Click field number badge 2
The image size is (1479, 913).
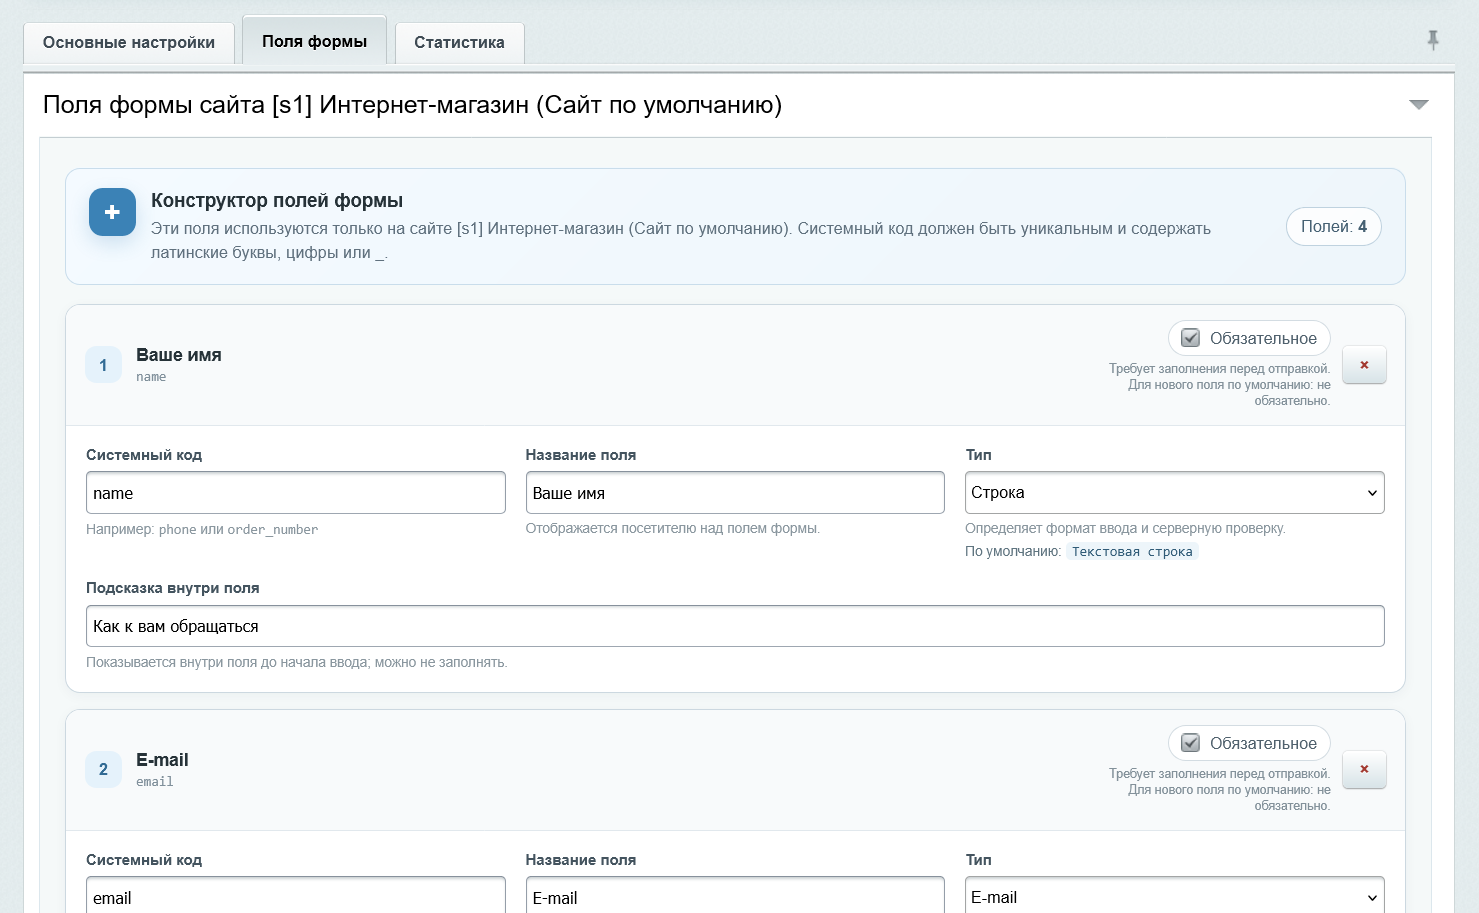coord(103,769)
